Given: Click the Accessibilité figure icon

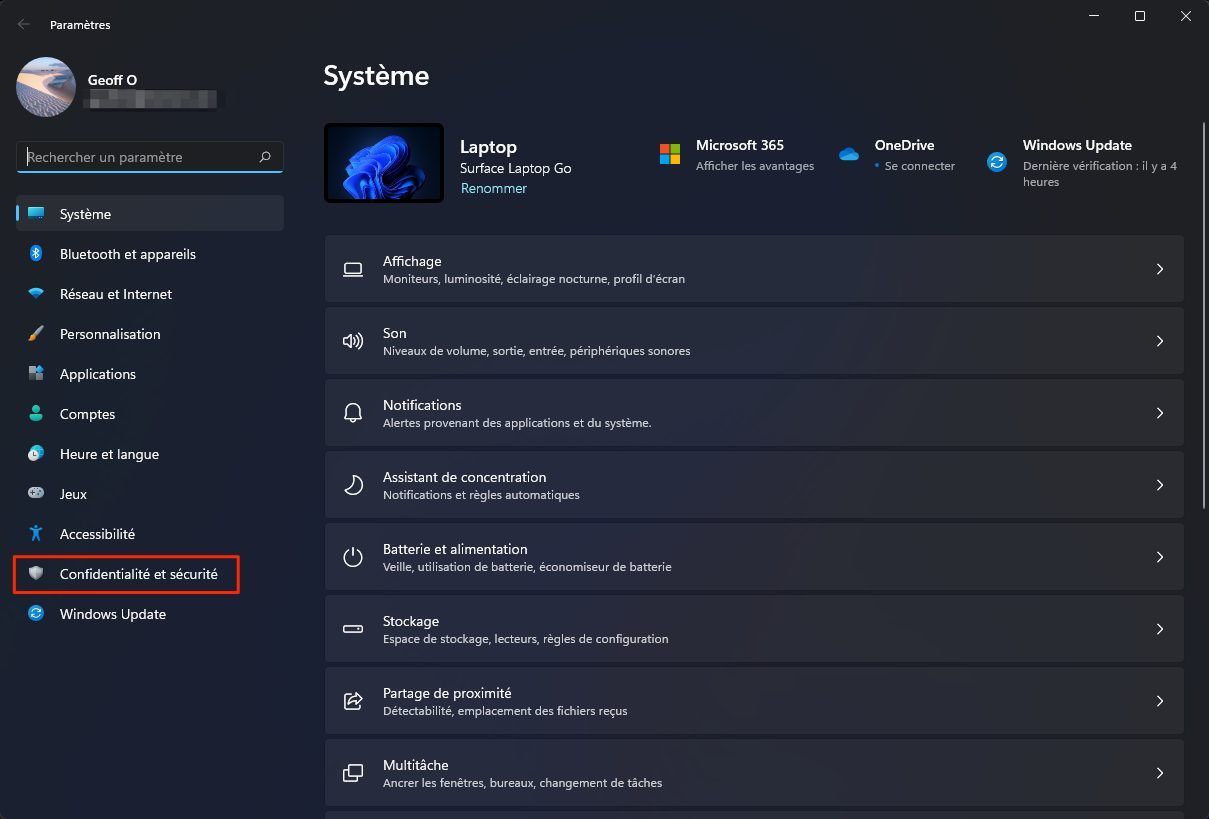Looking at the screenshot, I should point(36,534).
